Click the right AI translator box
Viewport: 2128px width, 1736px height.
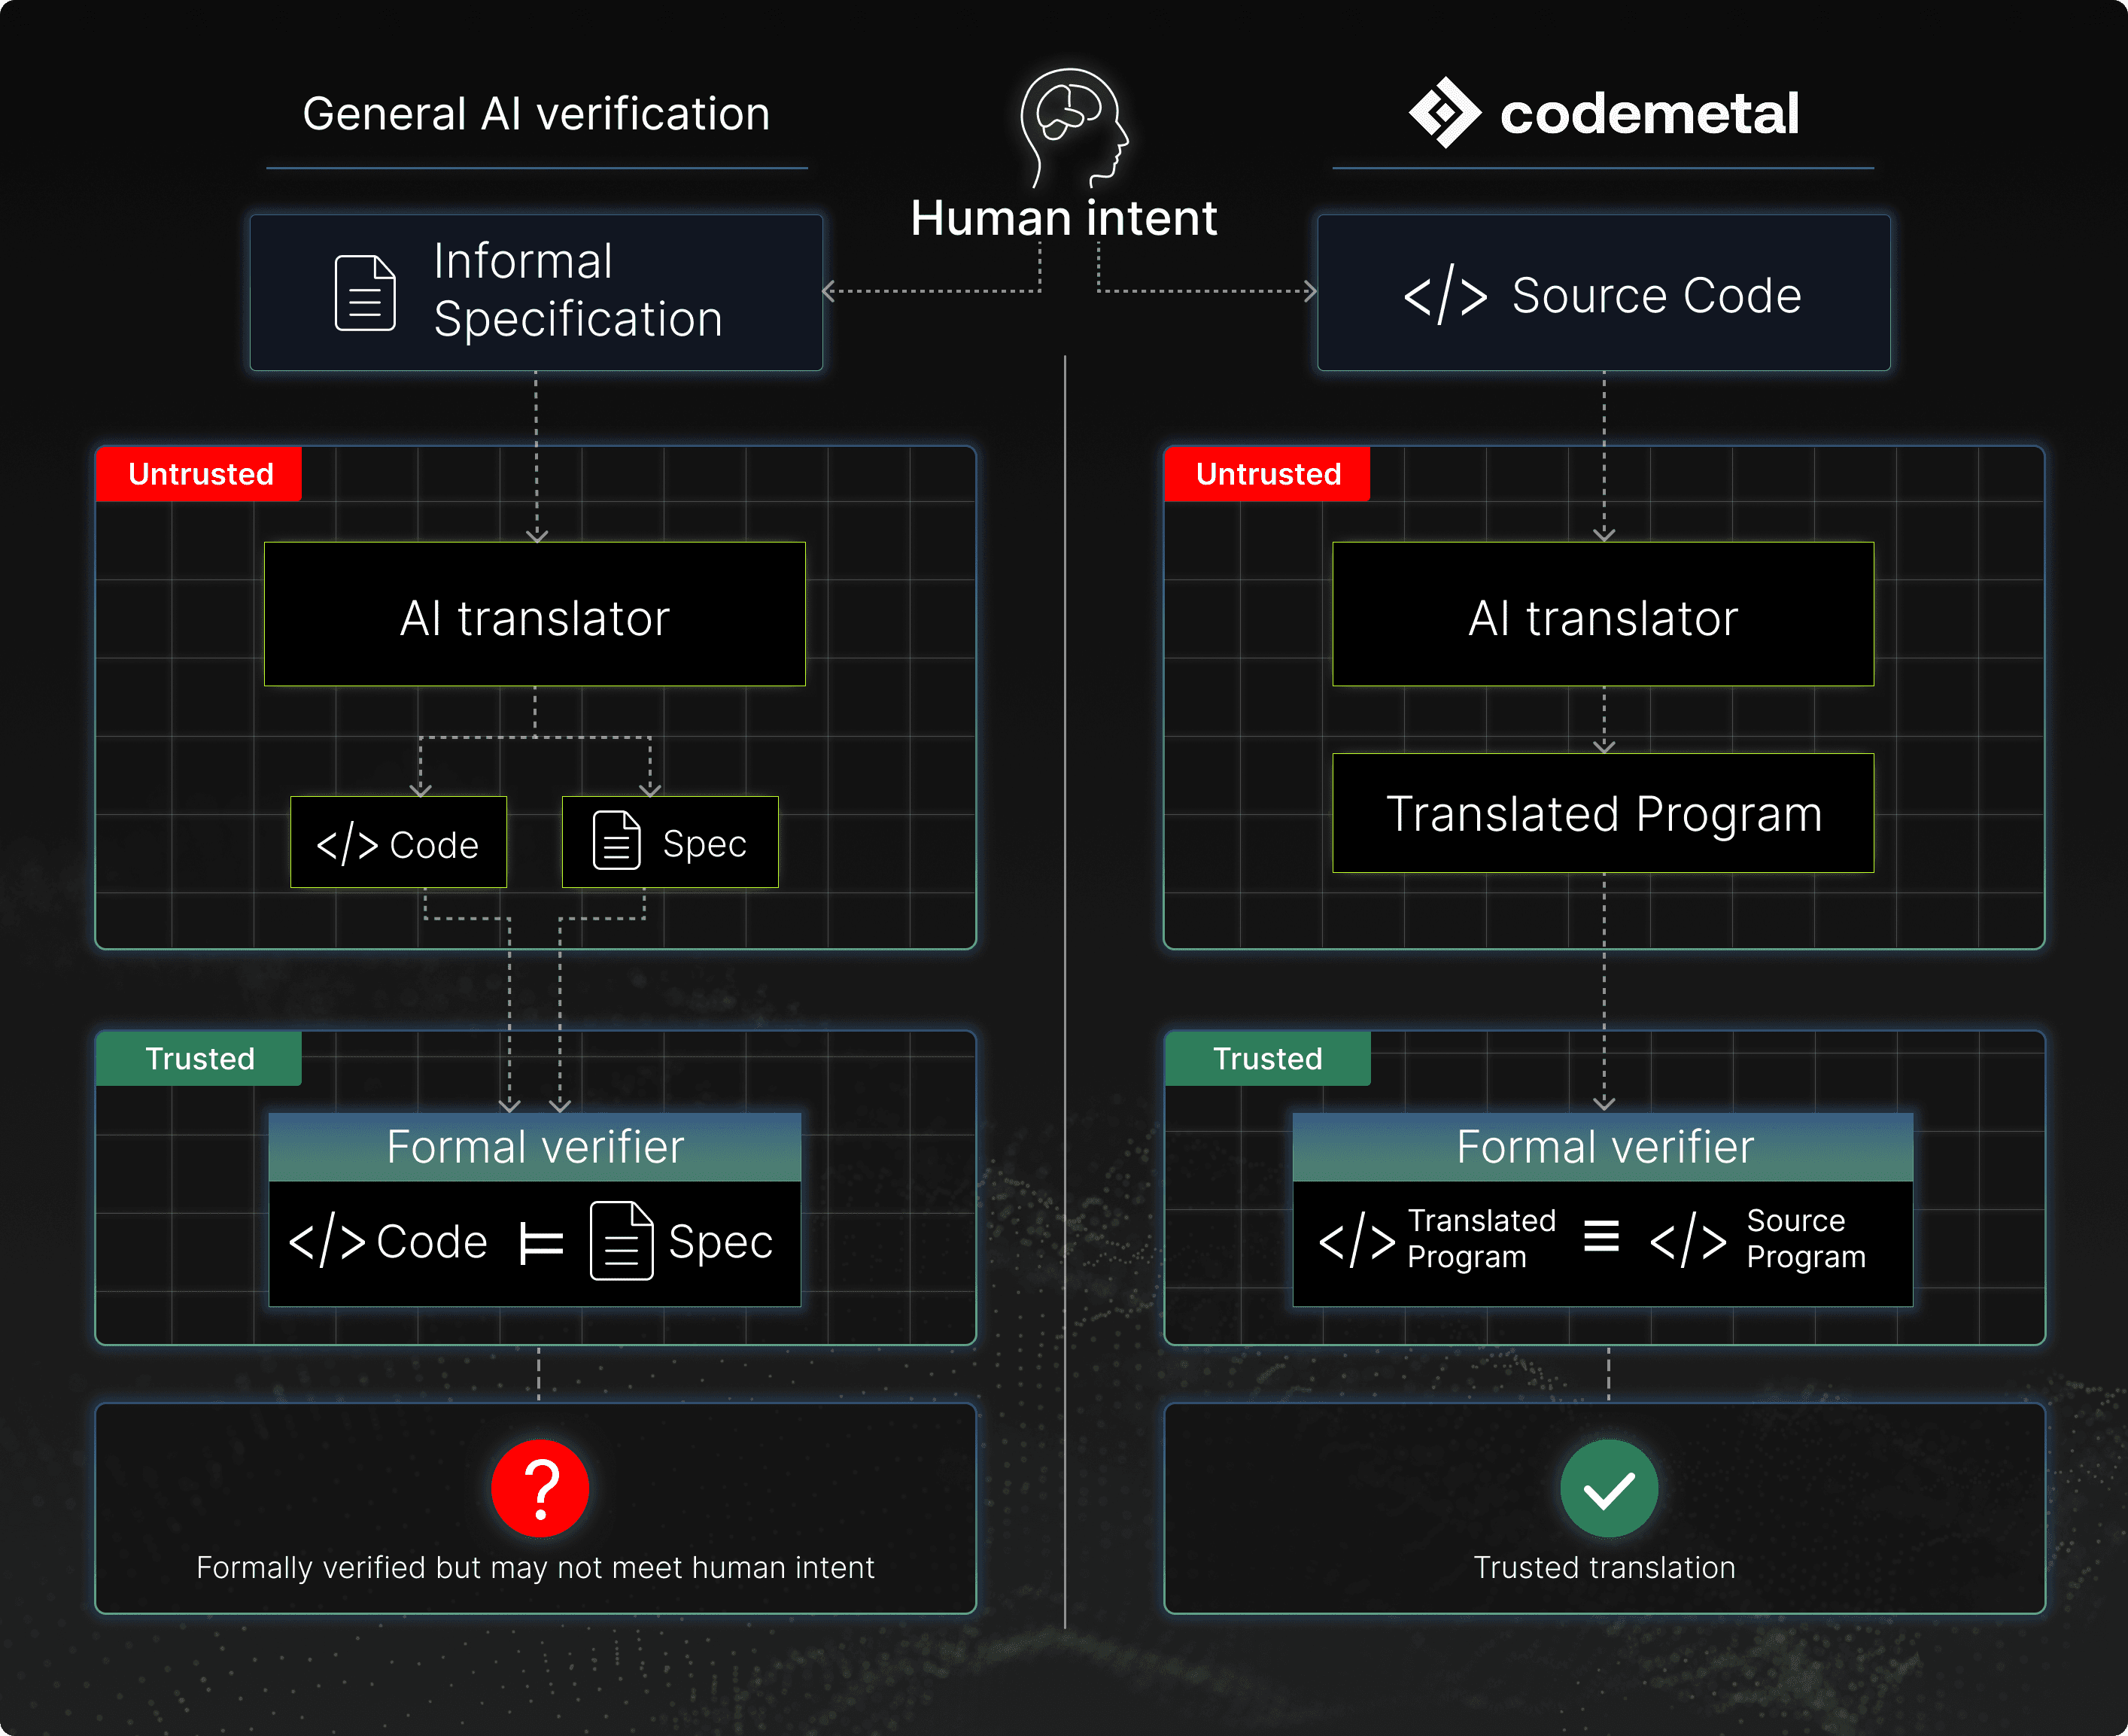tap(1603, 614)
